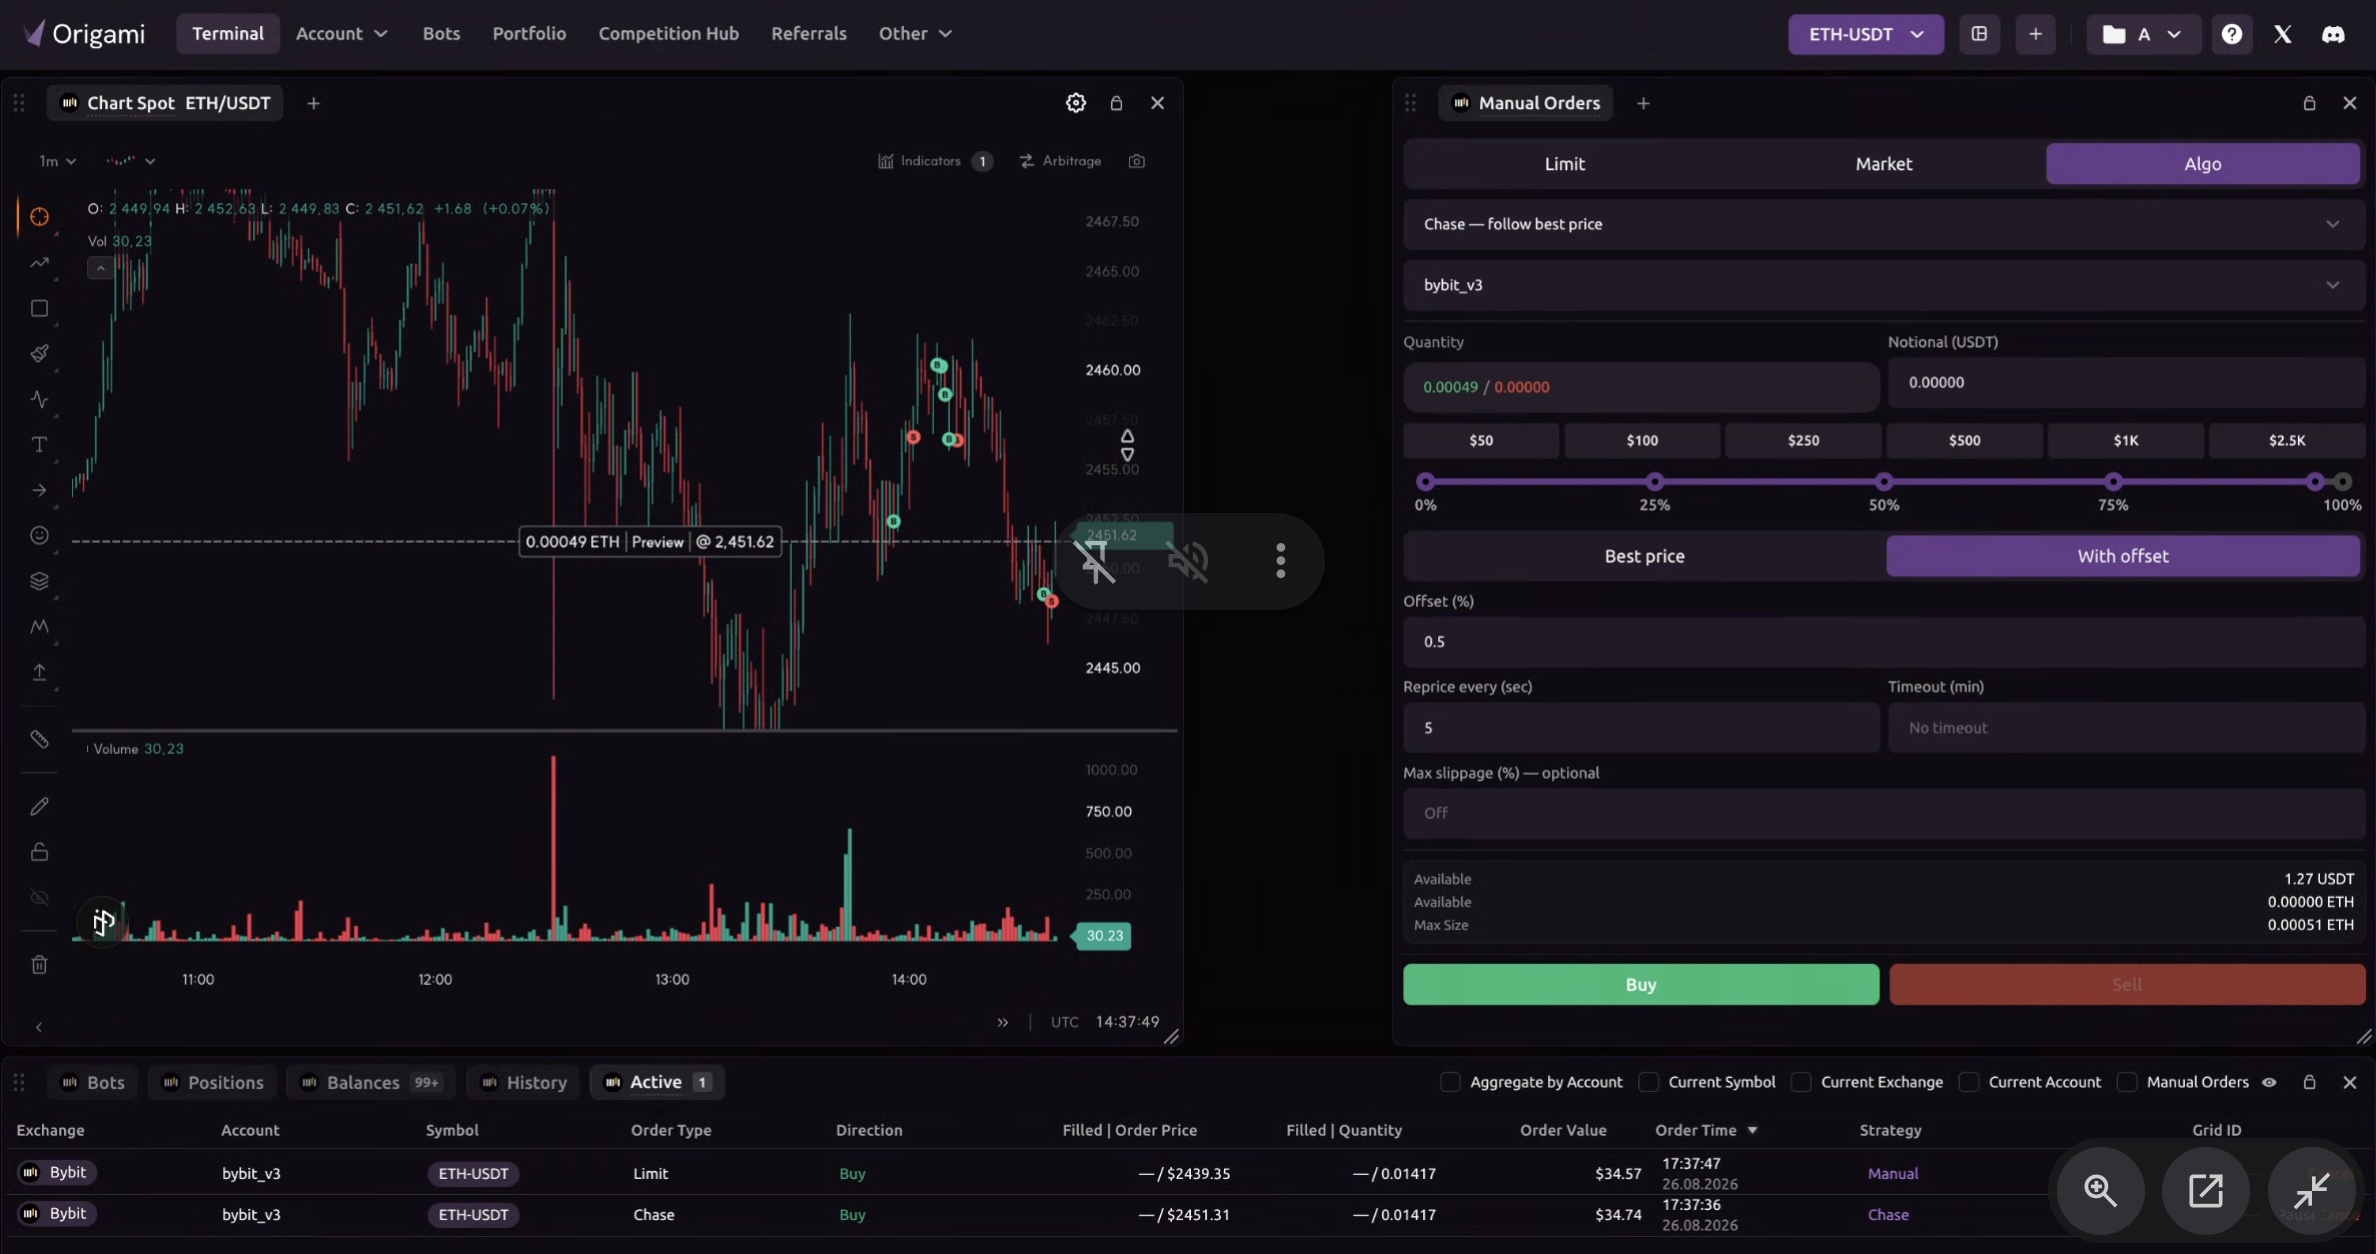
Task: Expand the Chase follow best price dropdown
Action: [1883, 224]
